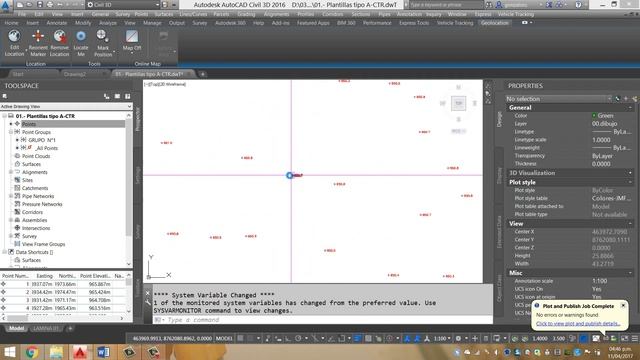640x360 pixels.
Task: Open the Analyze ribbon tab
Action: coord(108,23)
